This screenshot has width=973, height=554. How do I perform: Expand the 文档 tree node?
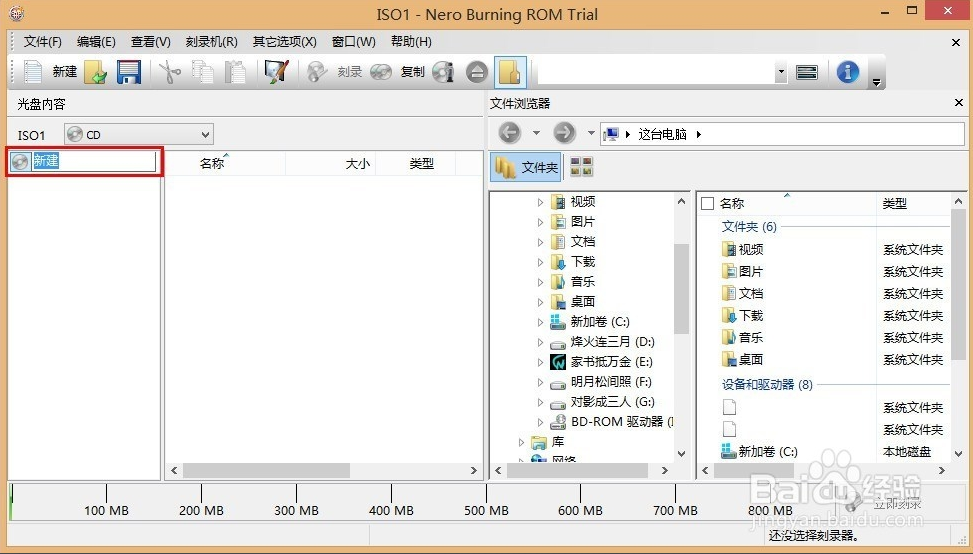tap(540, 242)
